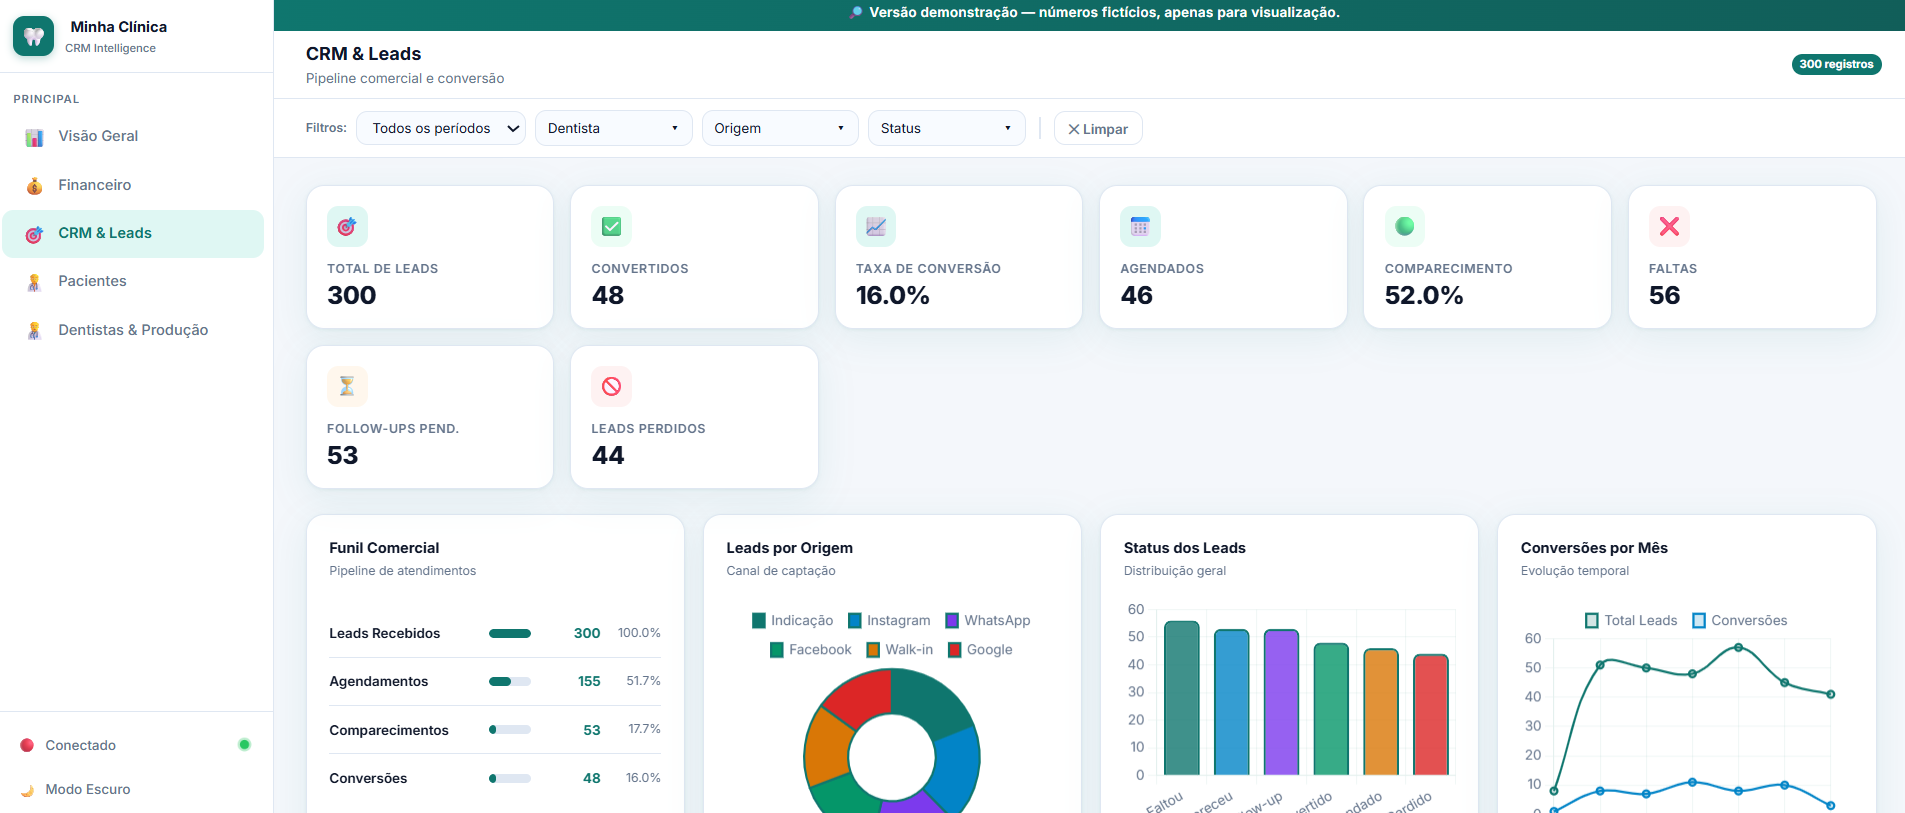Click the Conversões funnel progress bar
Viewport: 1905px width, 813px height.
[x=510, y=778]
